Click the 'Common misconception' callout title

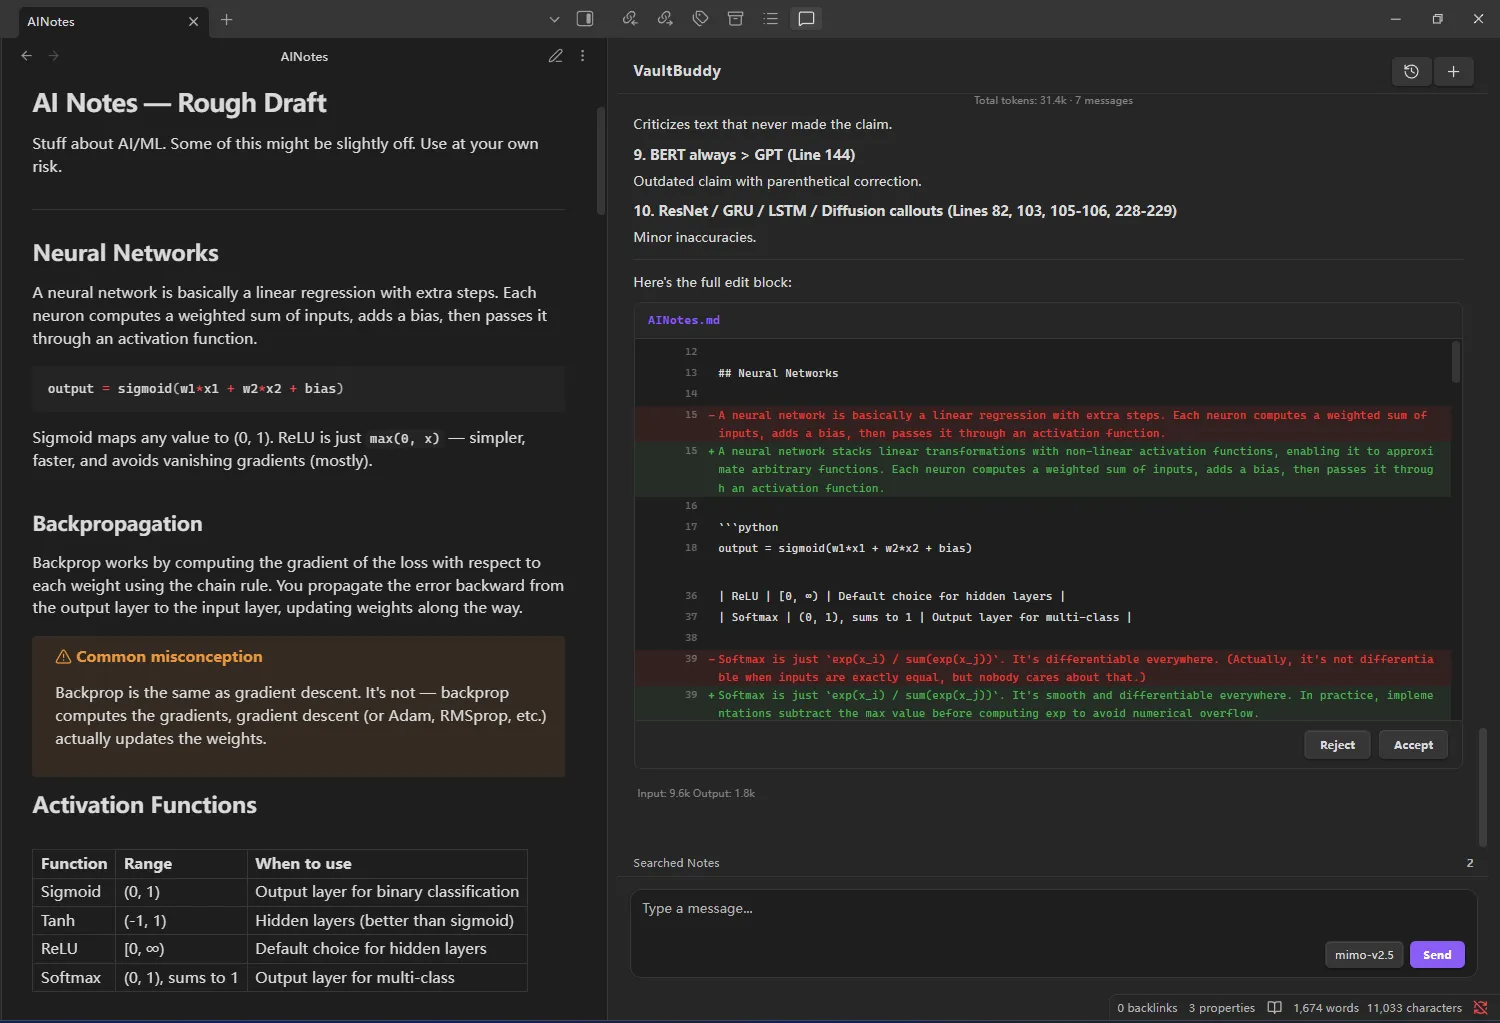[x=169, y=657]
